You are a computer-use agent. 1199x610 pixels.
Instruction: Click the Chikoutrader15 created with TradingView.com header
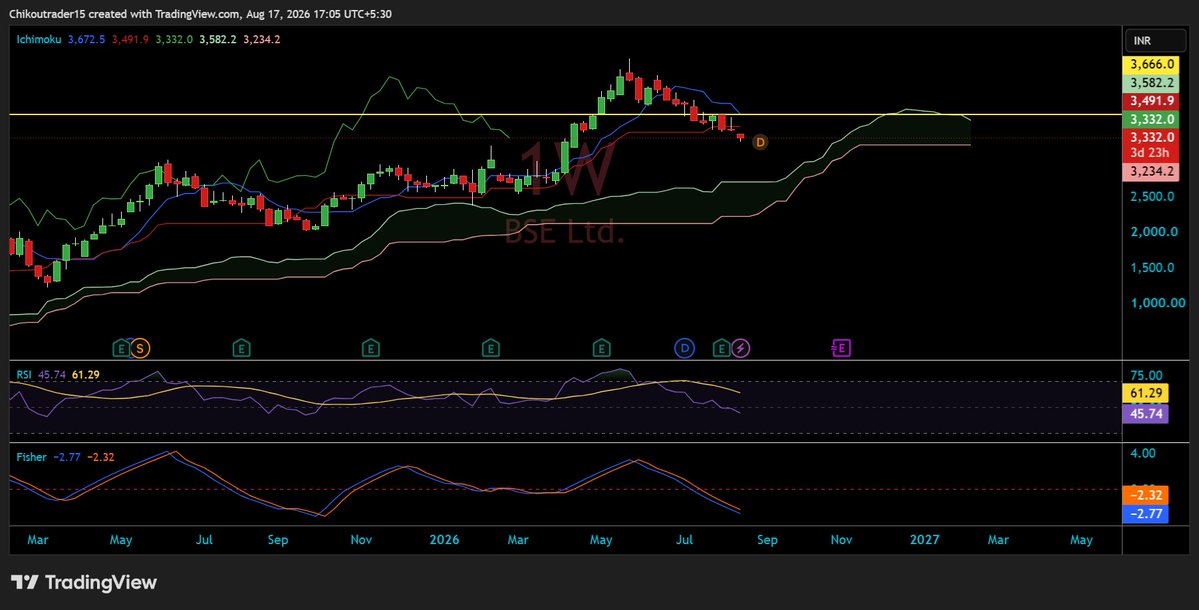pos(200,14)
